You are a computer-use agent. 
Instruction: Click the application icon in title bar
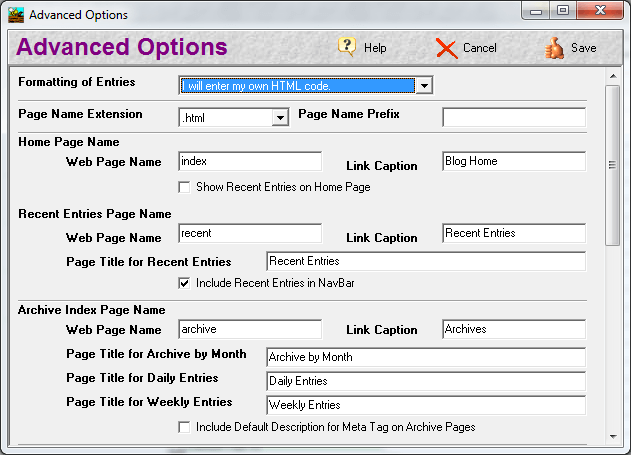[16, 15]
